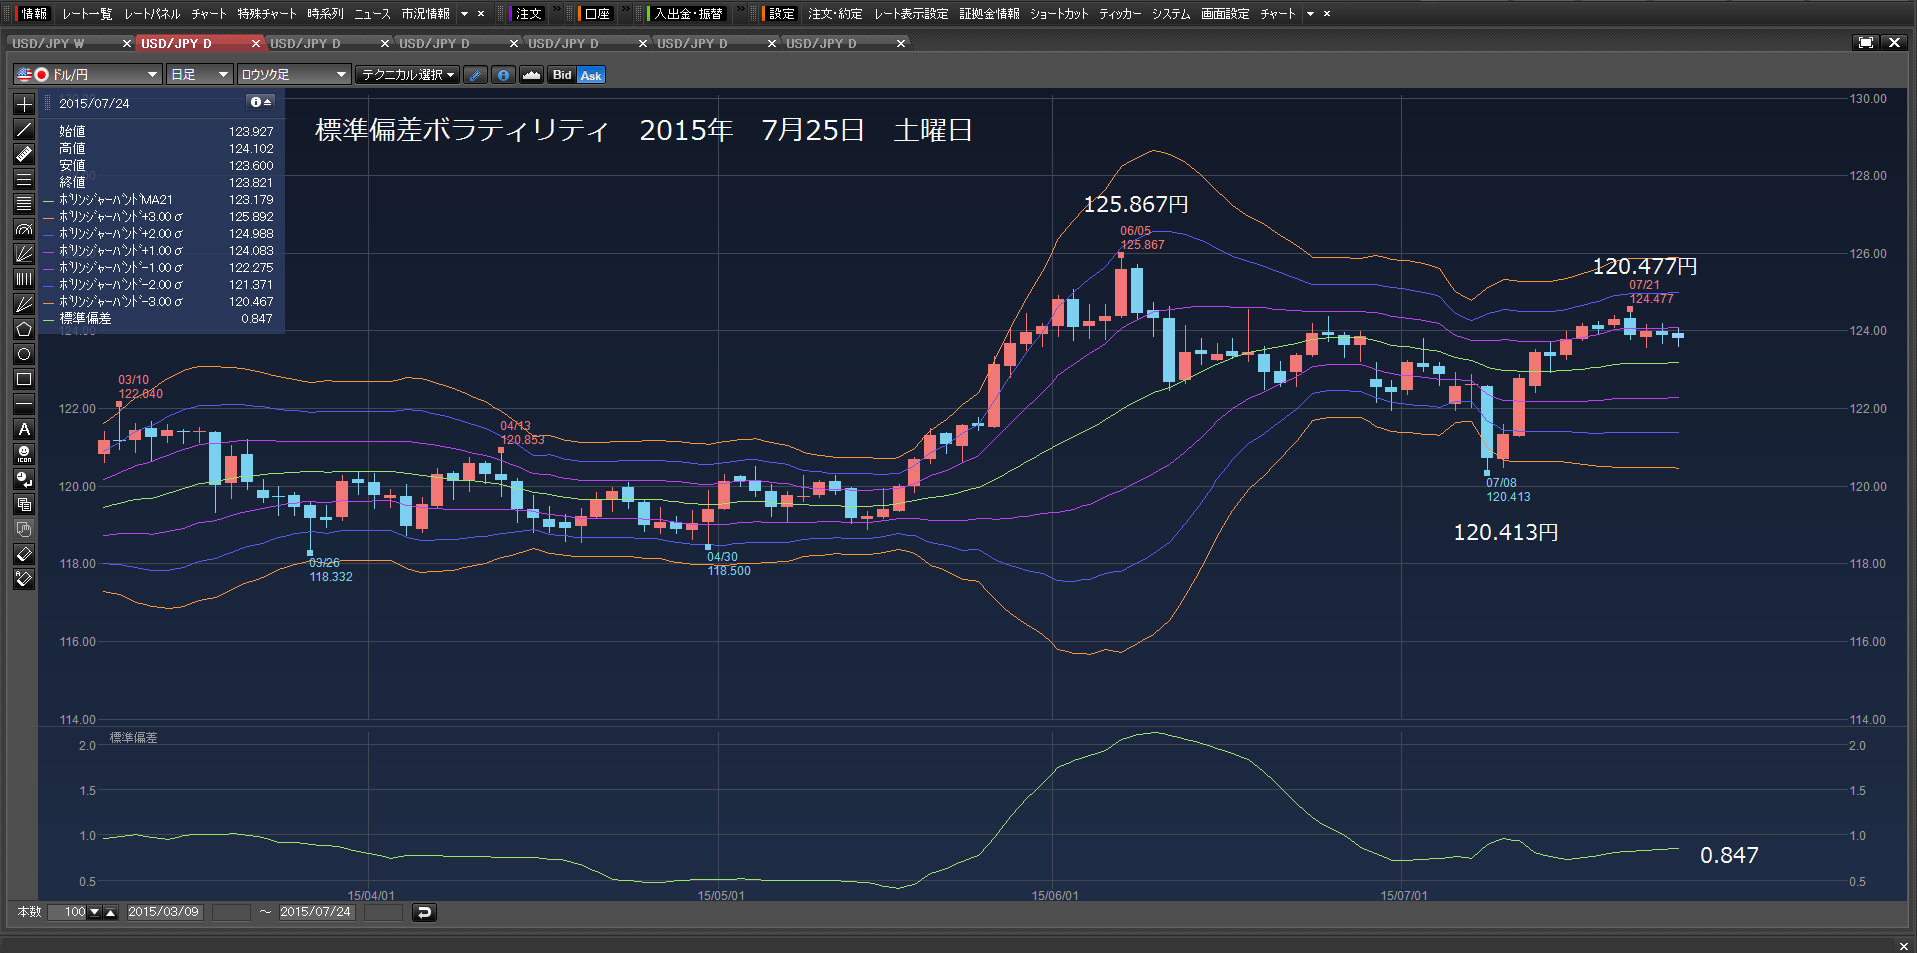Select the Fibonacci arc tool
Image resolution: width=1917 pixels, height=953 pixels.
[x=24, y=229]
